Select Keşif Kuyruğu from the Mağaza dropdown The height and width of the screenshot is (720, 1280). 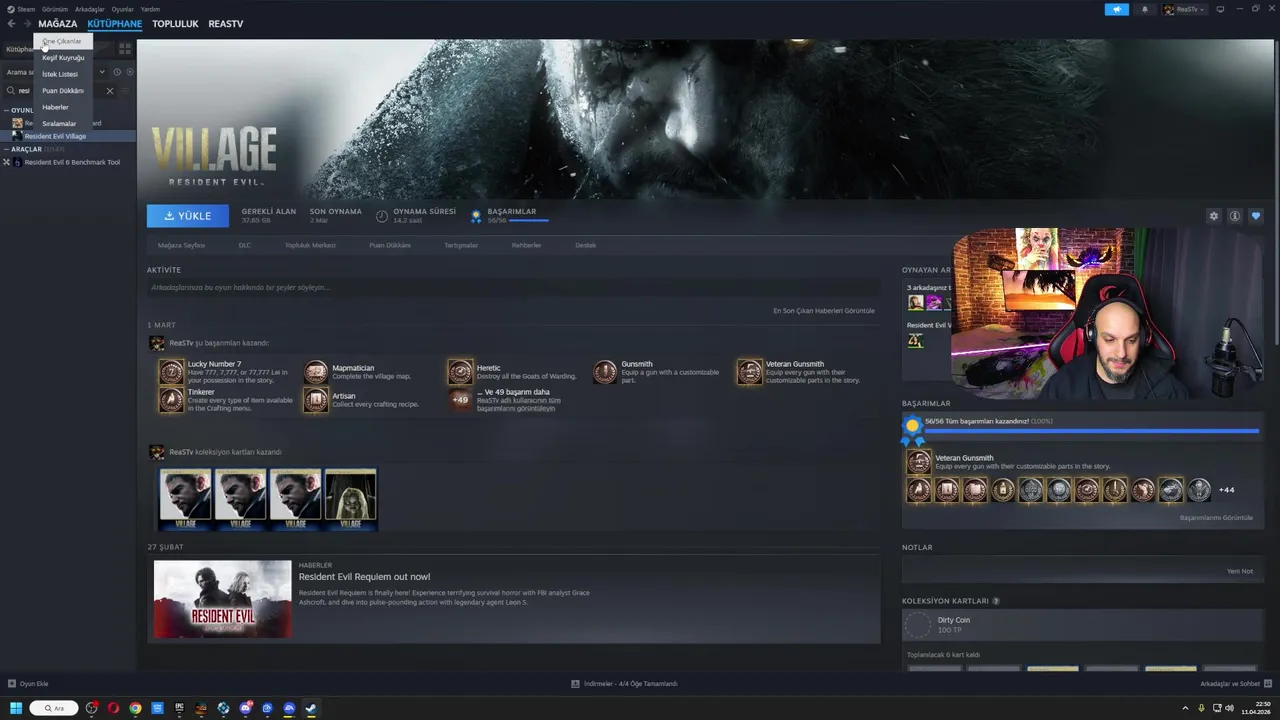point(63,58)
